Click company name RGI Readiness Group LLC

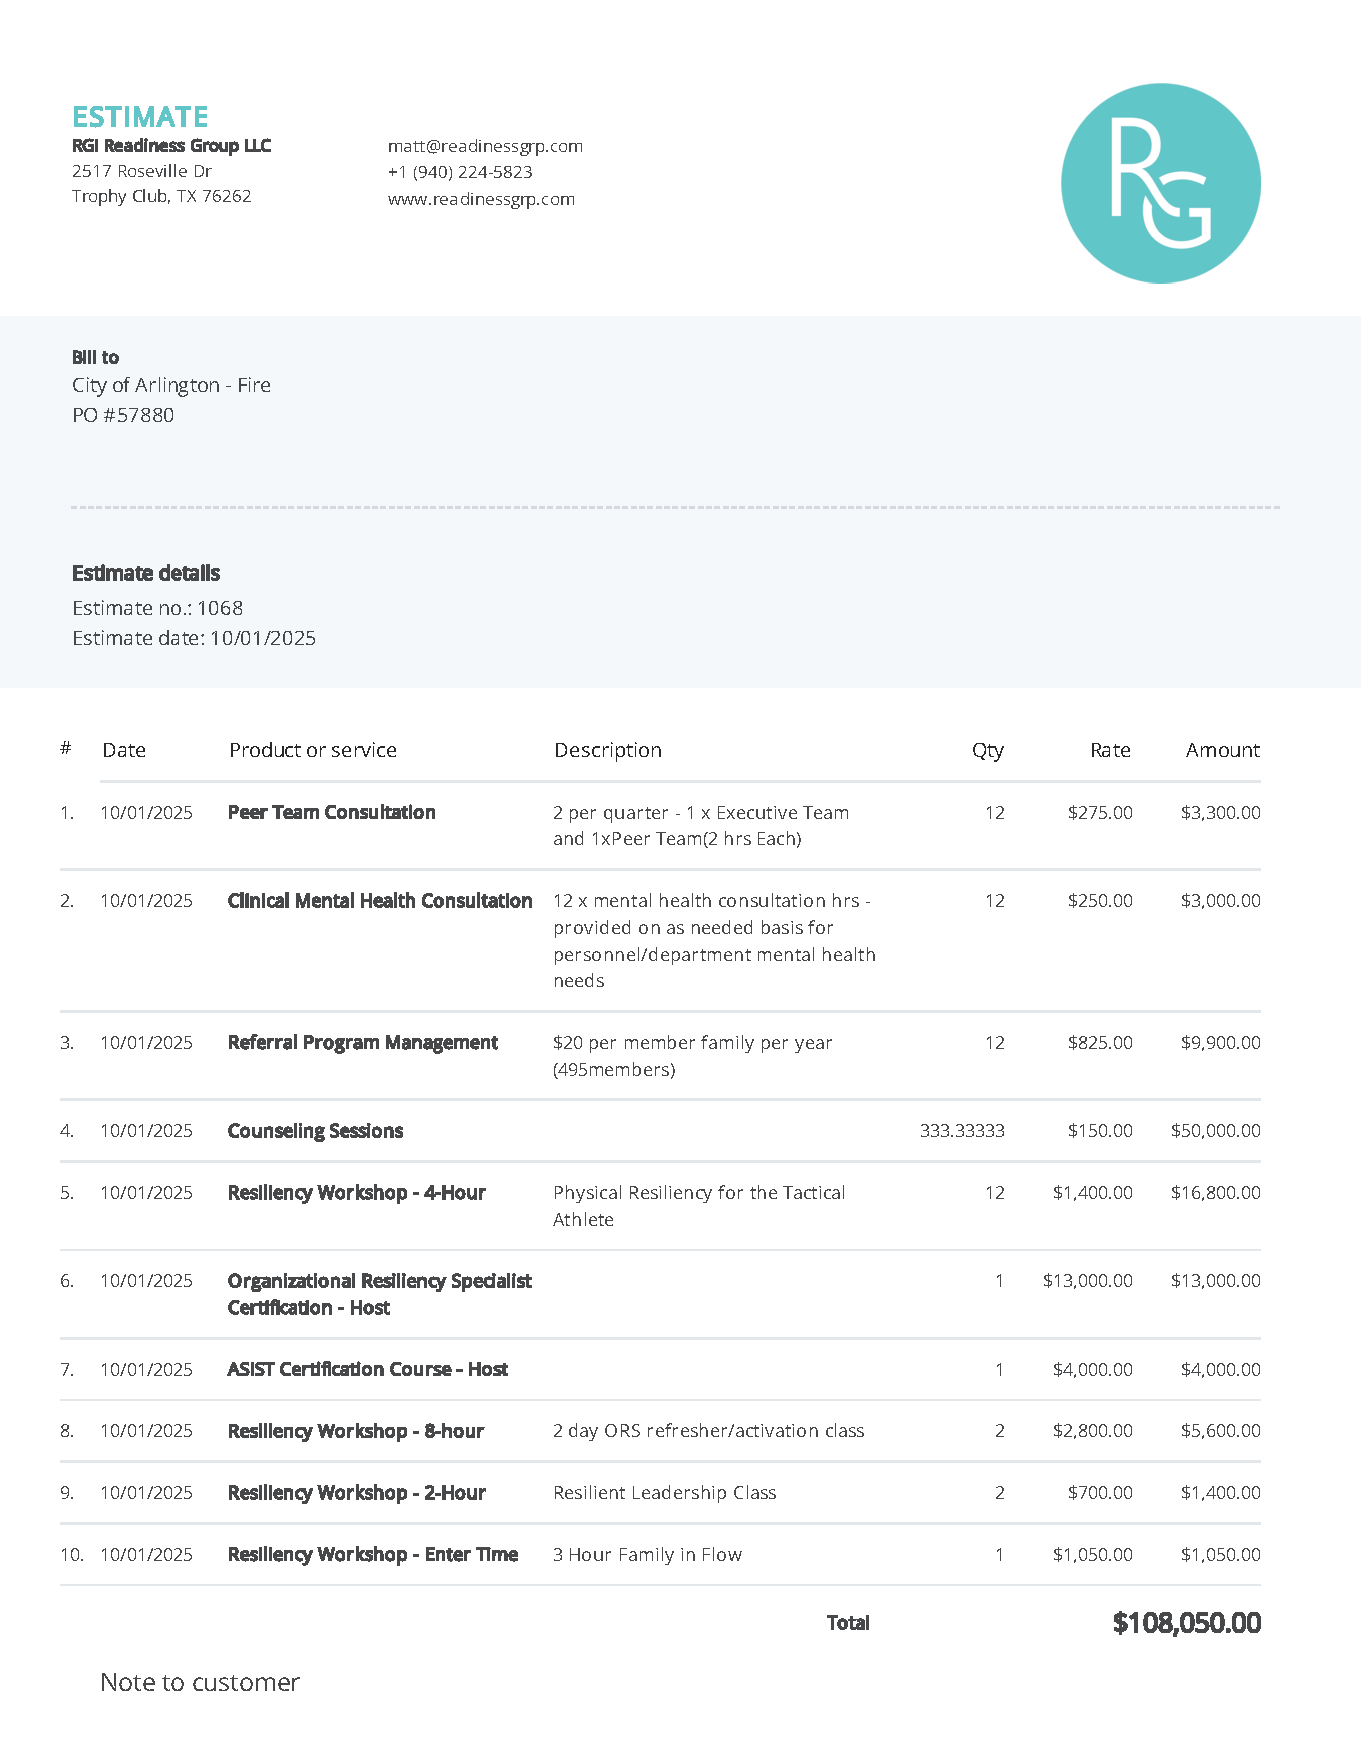coord(171,146)
